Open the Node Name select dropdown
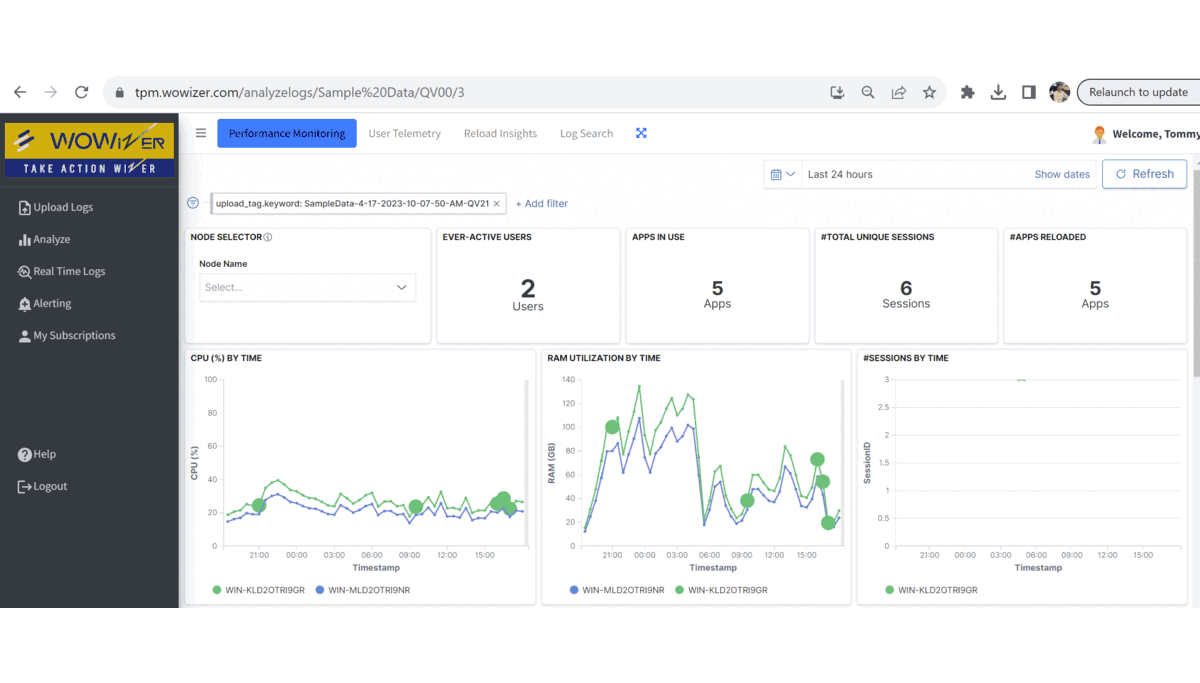 (307, 287)
